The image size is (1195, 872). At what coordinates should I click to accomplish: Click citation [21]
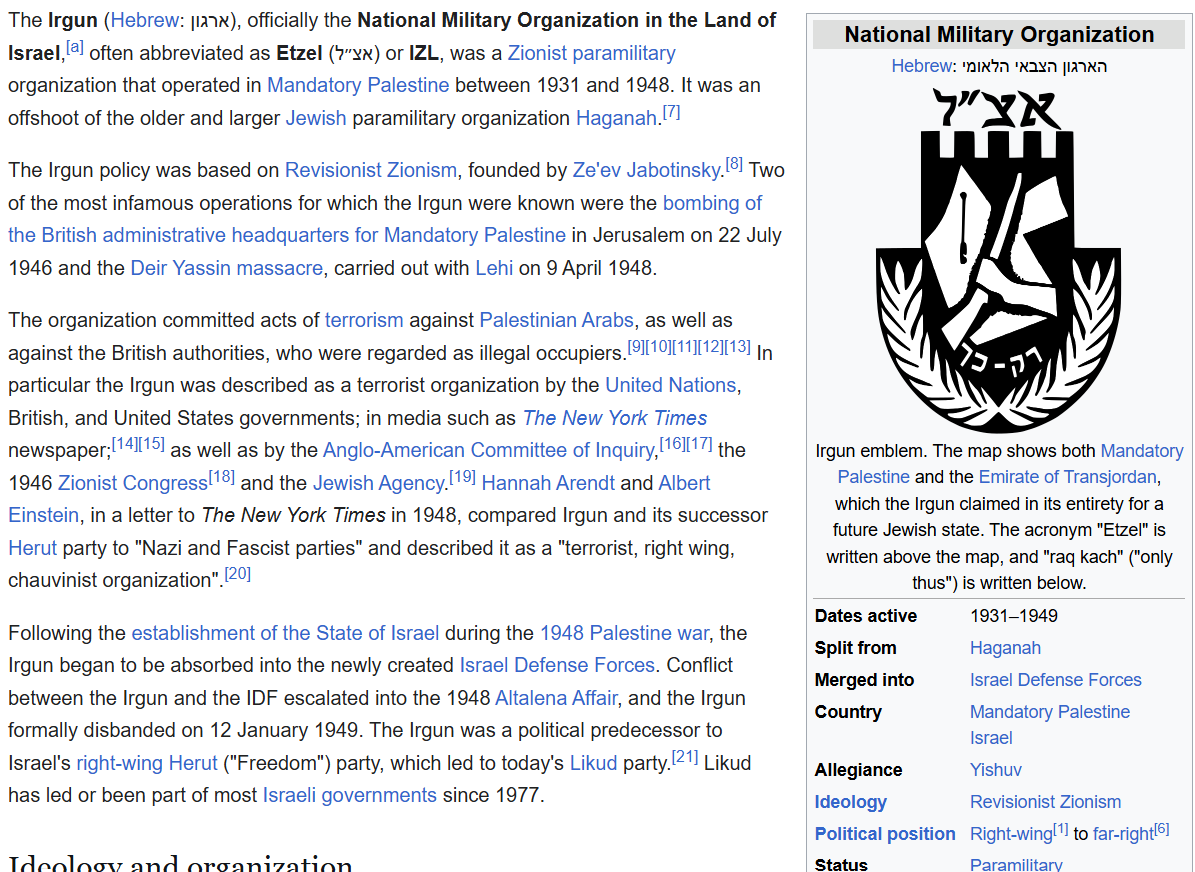coord(684,757)
